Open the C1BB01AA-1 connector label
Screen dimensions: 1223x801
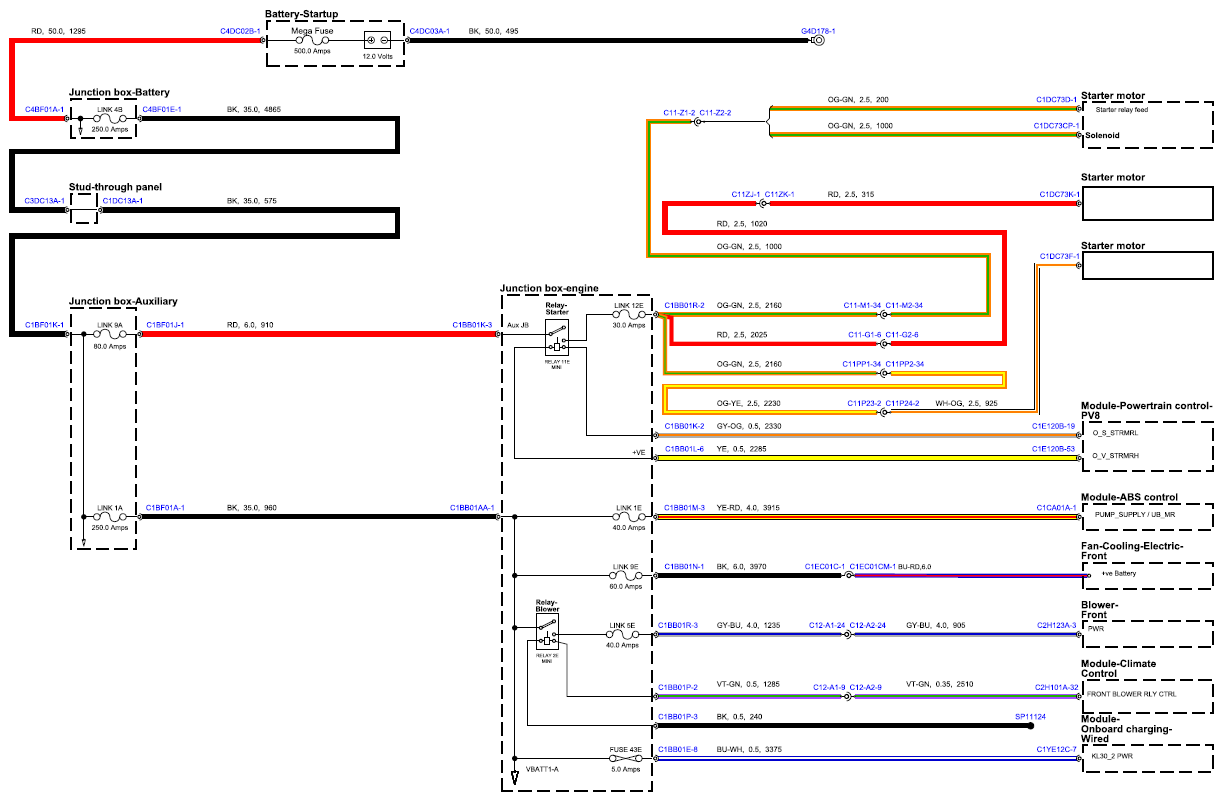[472, 508]
